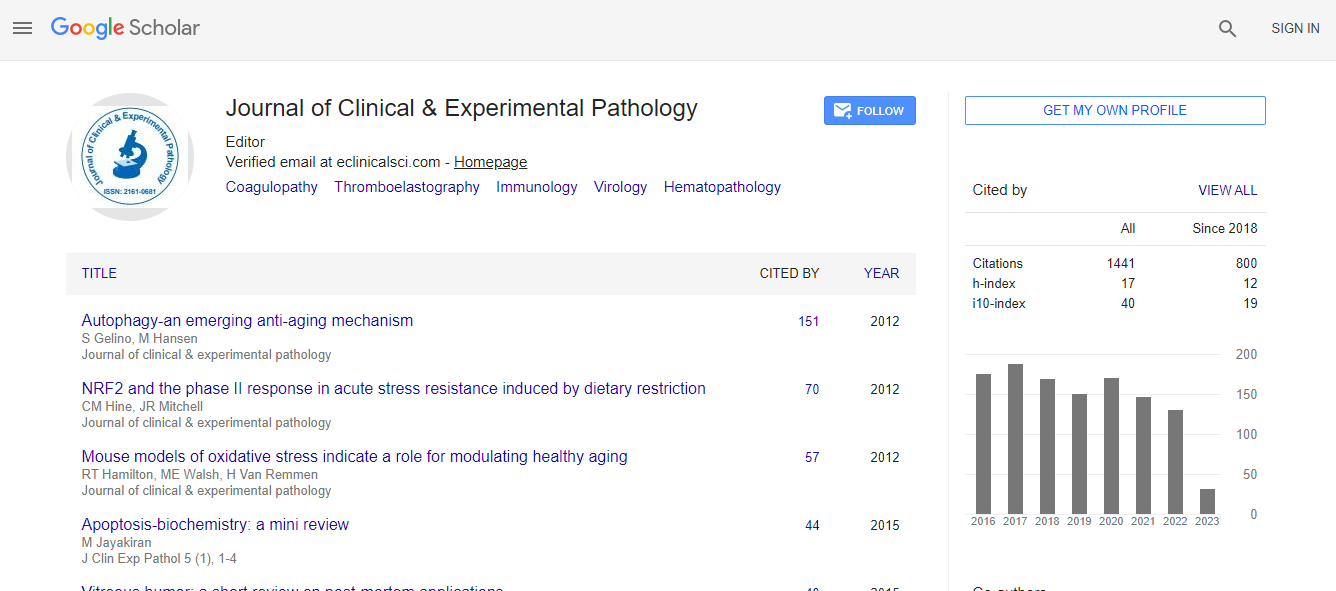Click the journal profile picture
Screen dimensions: 1336x591
click(x=130, y=157)
